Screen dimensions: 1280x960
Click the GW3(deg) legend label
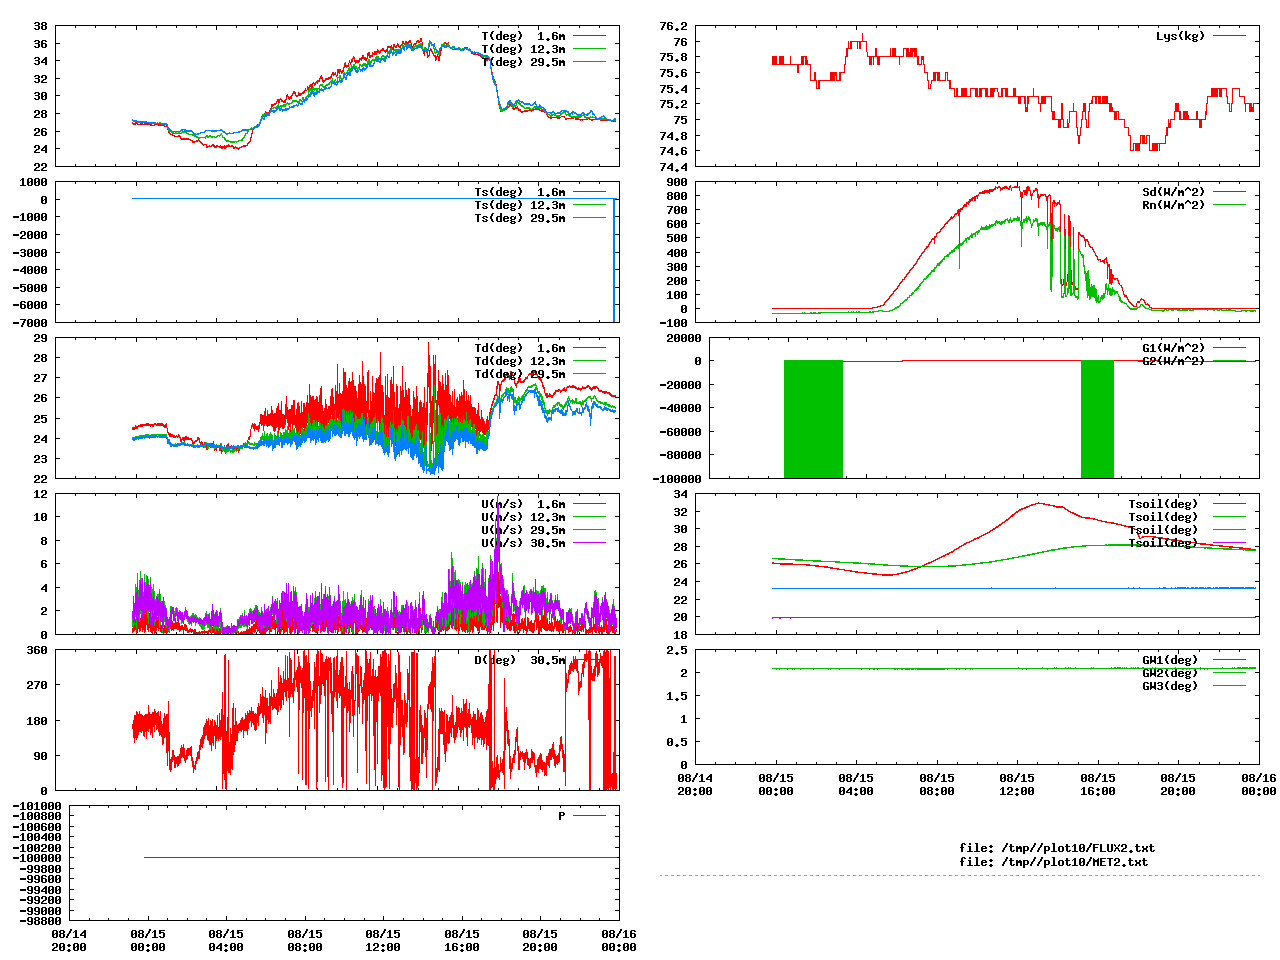(x=1169, y=686)
